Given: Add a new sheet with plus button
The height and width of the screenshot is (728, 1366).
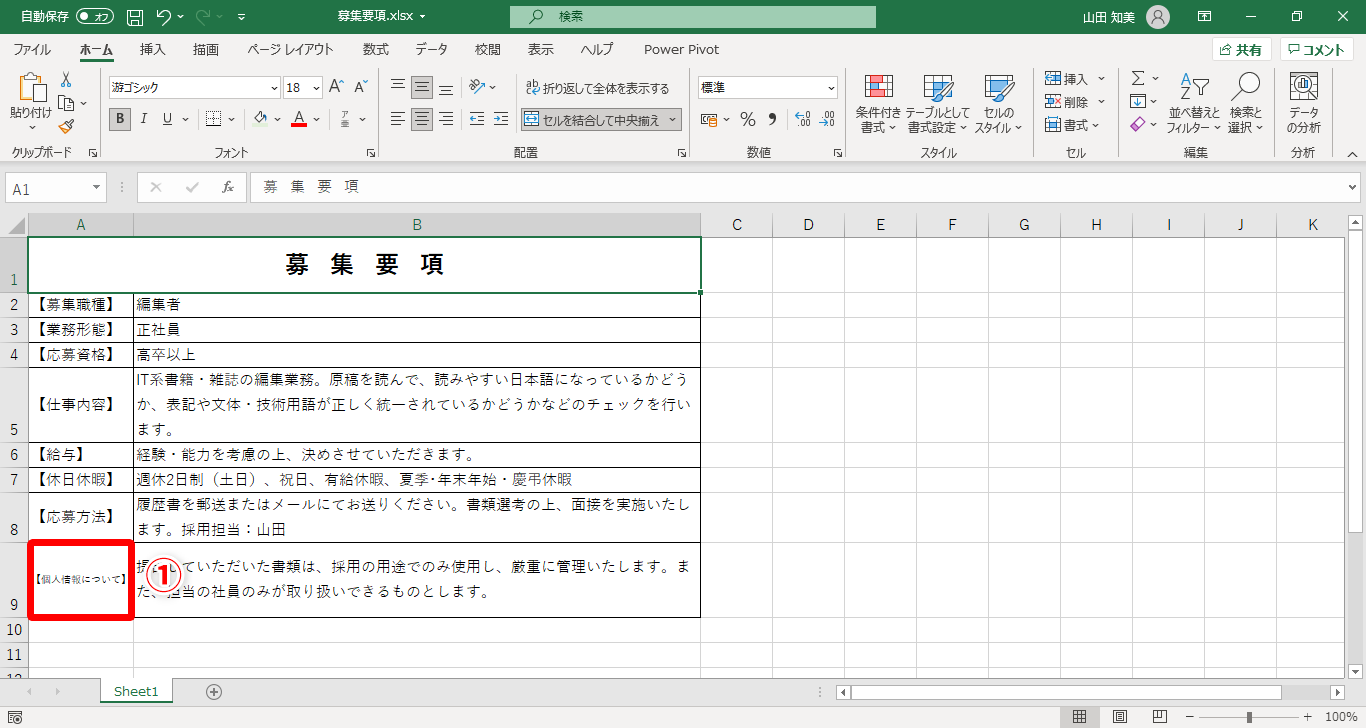Looking at the screenshot, I should pyautogui.click(x=213, y=692).
